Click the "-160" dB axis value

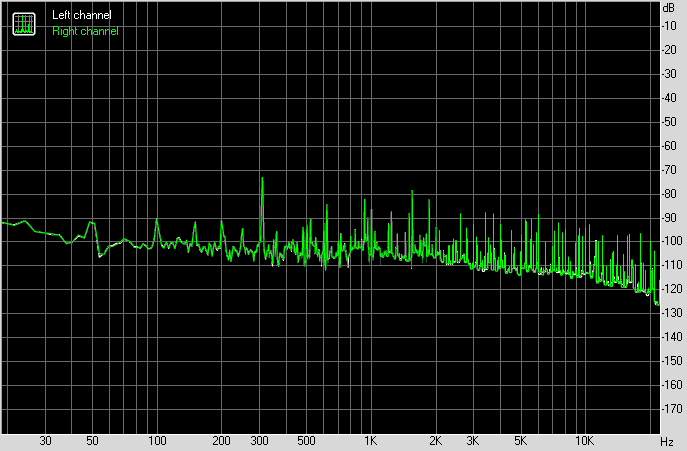tap(672, 385)
